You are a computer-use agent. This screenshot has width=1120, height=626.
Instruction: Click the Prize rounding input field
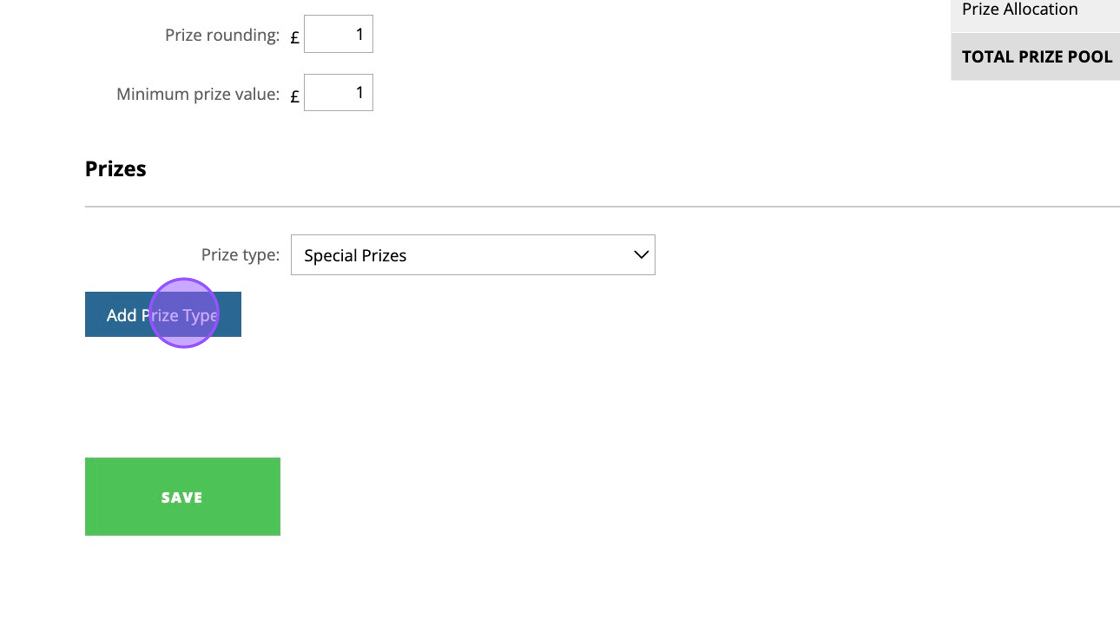pos(338,34)
